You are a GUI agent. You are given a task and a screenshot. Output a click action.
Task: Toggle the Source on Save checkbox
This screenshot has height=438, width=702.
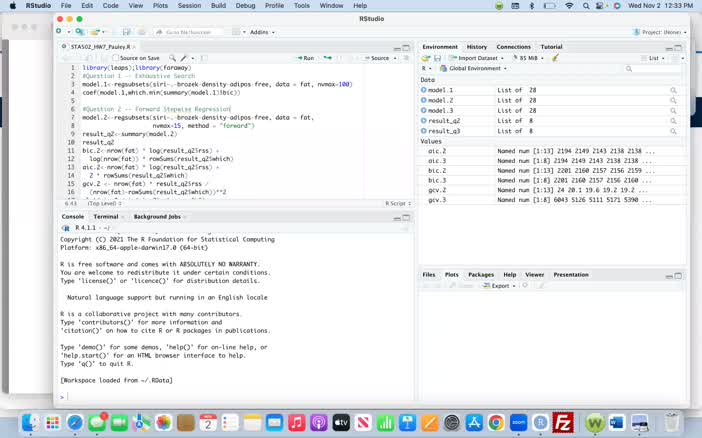(115, 58)
